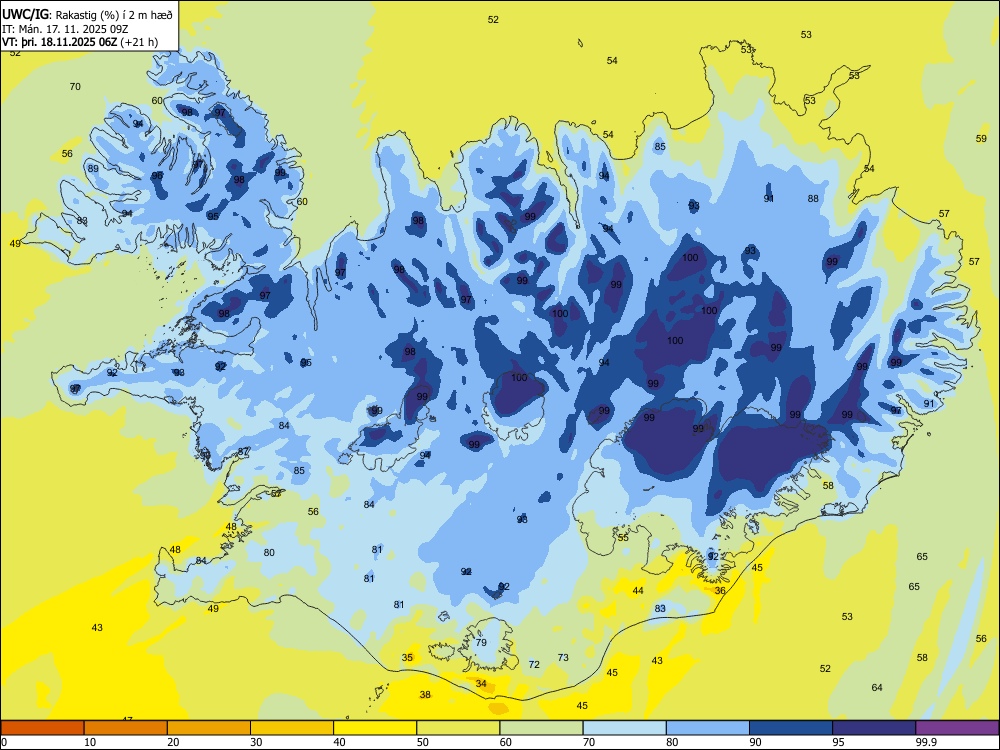Click the '64' humidity value over the sea
Screen dimensions: 1000x750
click(878, 688)
